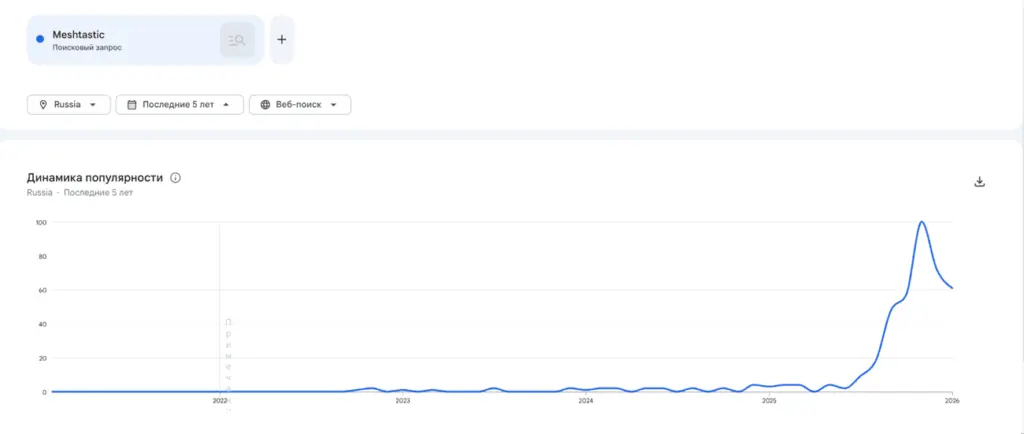1024x434 pixels.
Task: Click the blue color dot beside Meshtastic
Action: click(40, 39)
